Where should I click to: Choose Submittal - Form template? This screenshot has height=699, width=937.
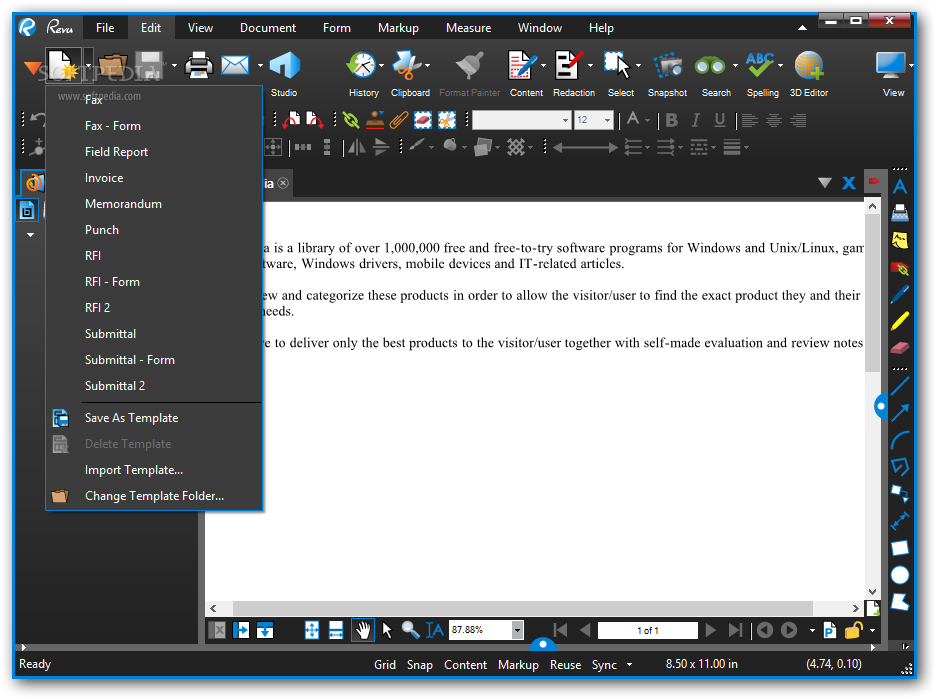[x=154, y=360]
